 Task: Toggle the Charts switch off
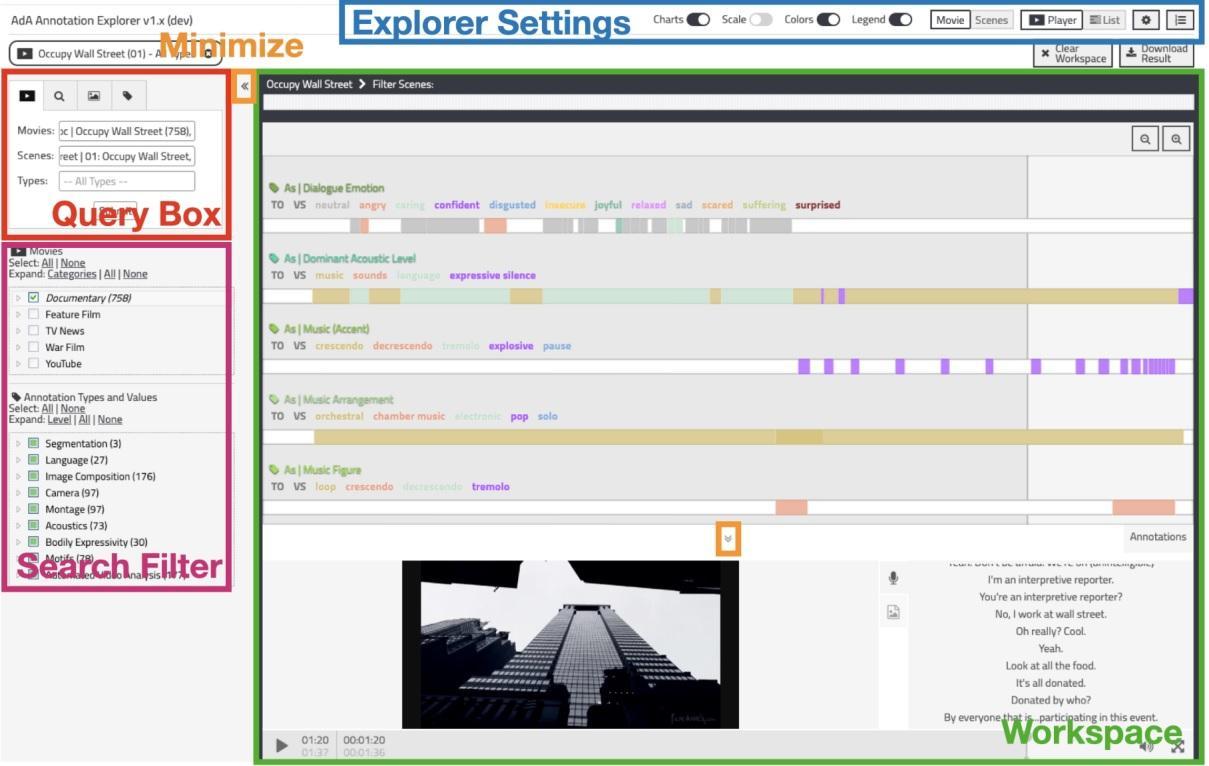[698, 20]
